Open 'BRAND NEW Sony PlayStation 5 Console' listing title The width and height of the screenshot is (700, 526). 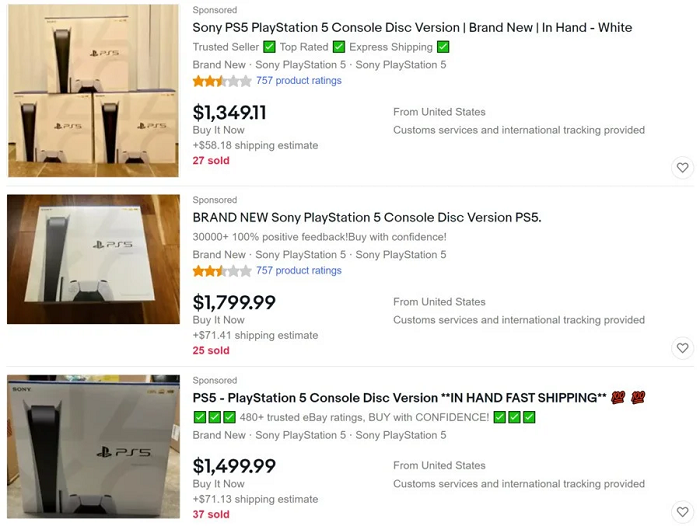(x=366, y=218)
